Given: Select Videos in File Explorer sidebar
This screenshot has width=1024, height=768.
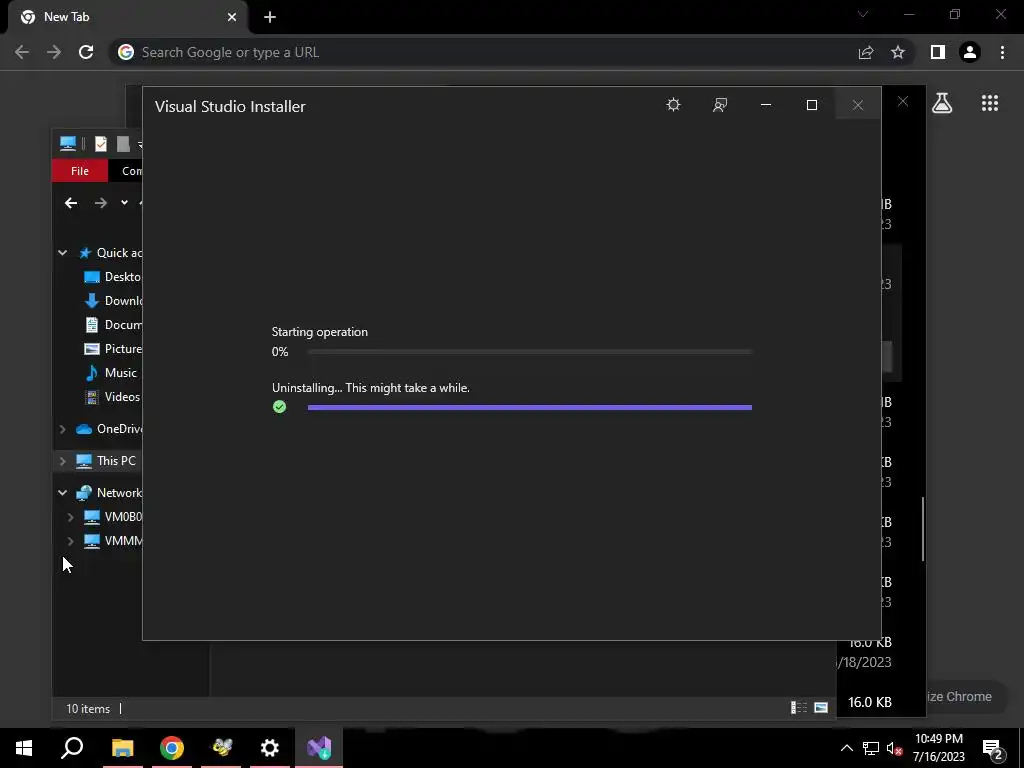Looking at the screenshot, I should (112, 397).
